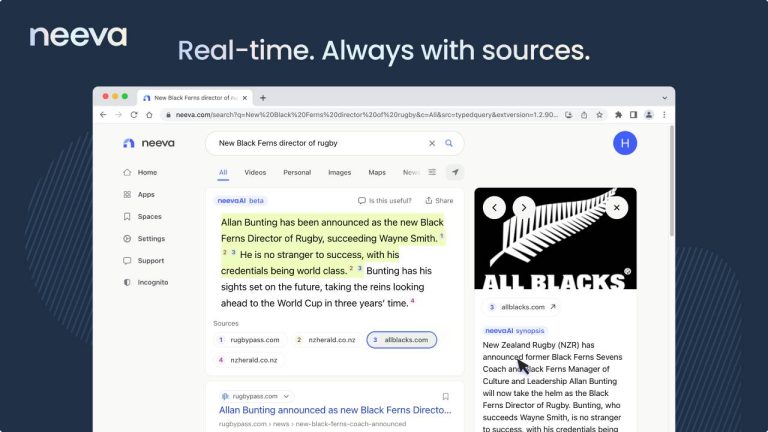Bookmark the rugbypass.com result
Image resolution: width=768 pixels, height=432 pixels.
pos(445,396)
